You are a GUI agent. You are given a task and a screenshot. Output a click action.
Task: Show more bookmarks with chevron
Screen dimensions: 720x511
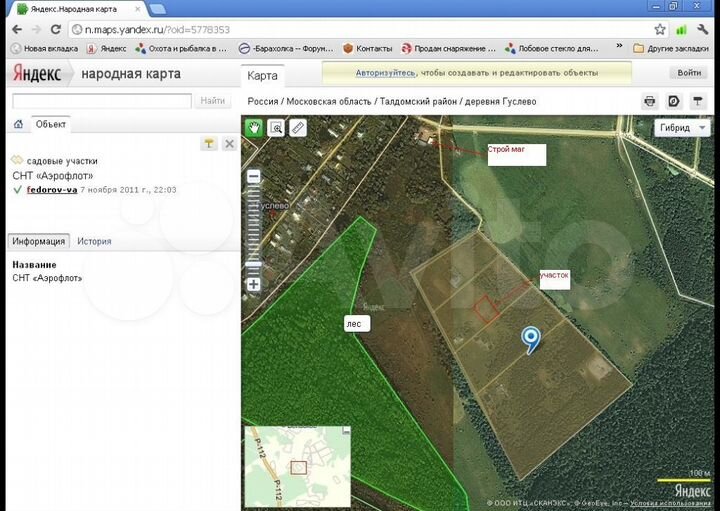(619, 46)
